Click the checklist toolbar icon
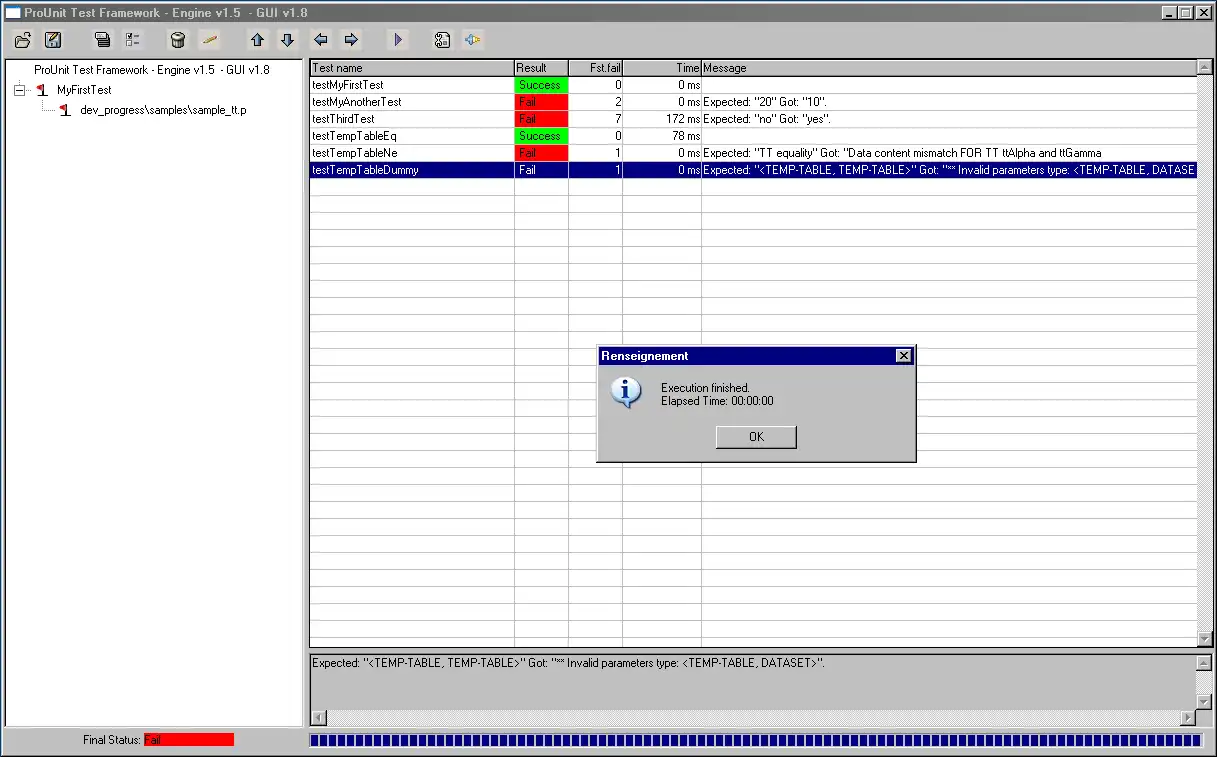Screen dimensions: 1217x757 pos(132,40)
